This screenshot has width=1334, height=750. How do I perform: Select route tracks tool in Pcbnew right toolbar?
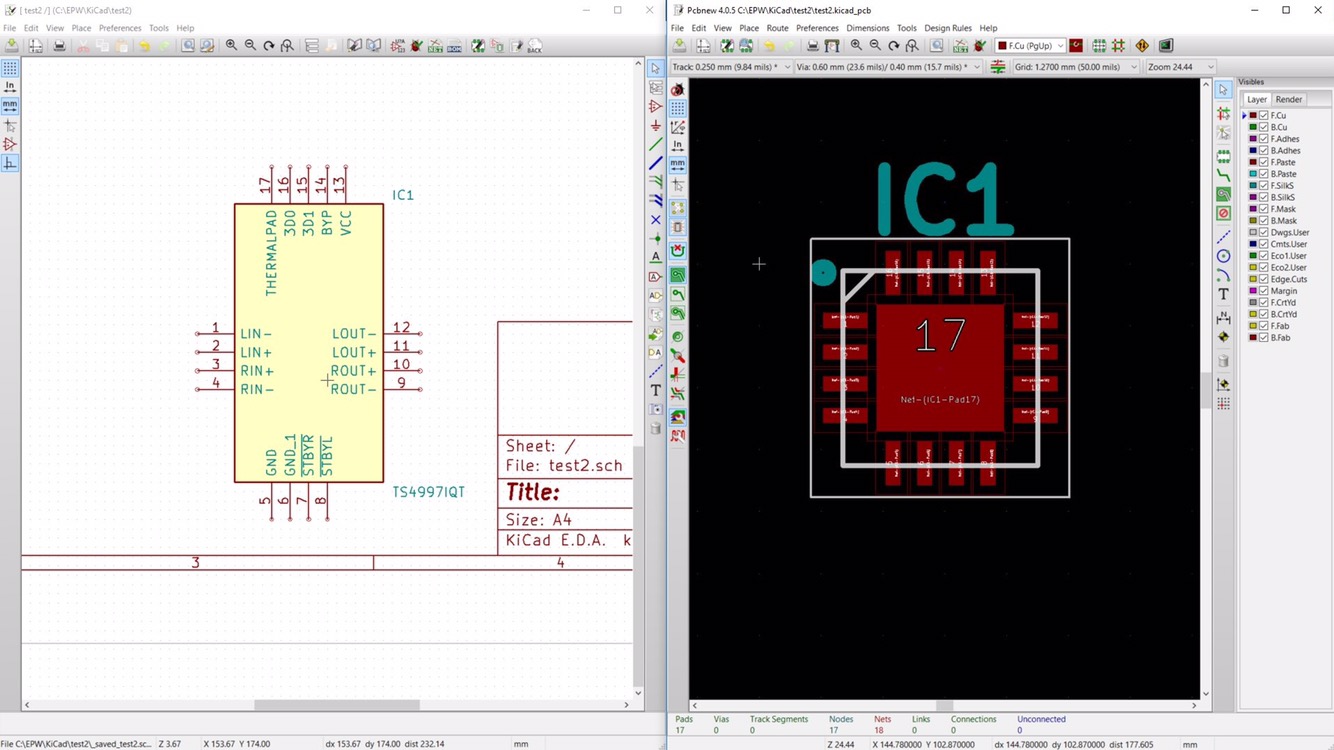pyautogui.click(x=1223, y=175)
